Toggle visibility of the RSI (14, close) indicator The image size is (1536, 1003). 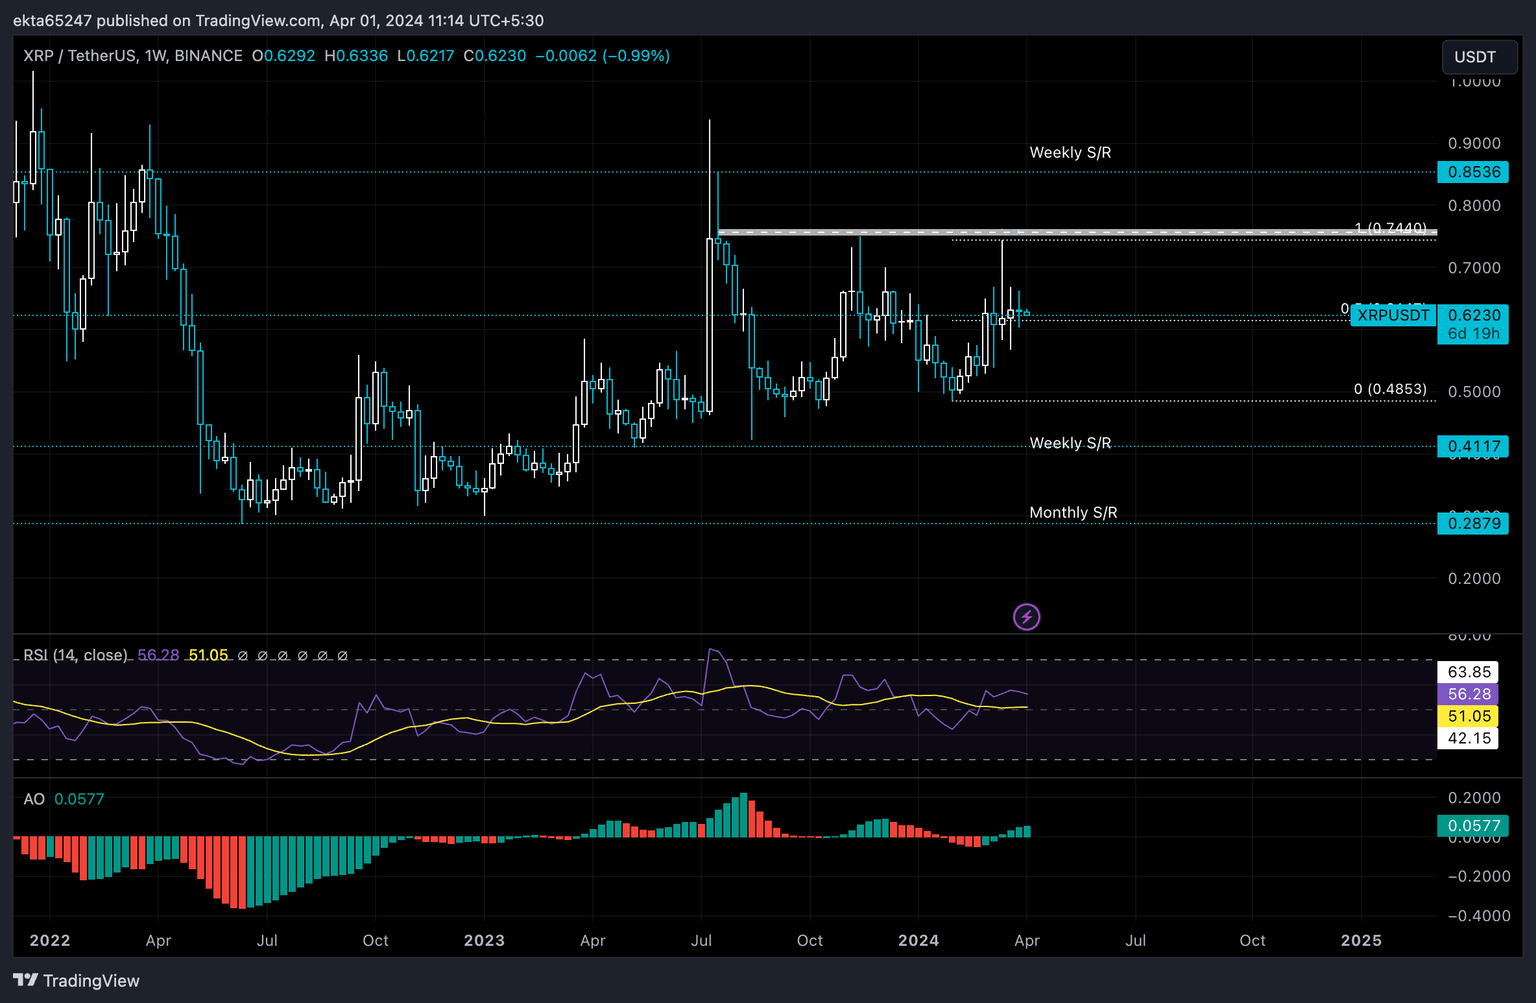click(75, 655)
